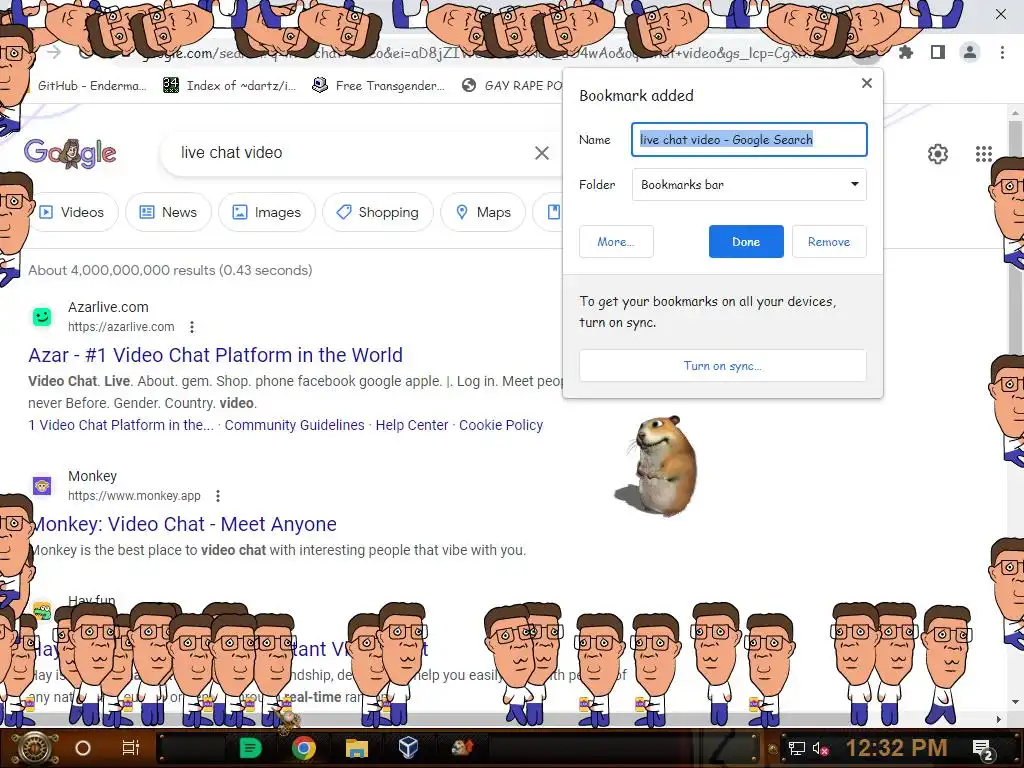
Task: Click the hamster desktop pet image
Action: pyautogui.click(x=657, y=465)
